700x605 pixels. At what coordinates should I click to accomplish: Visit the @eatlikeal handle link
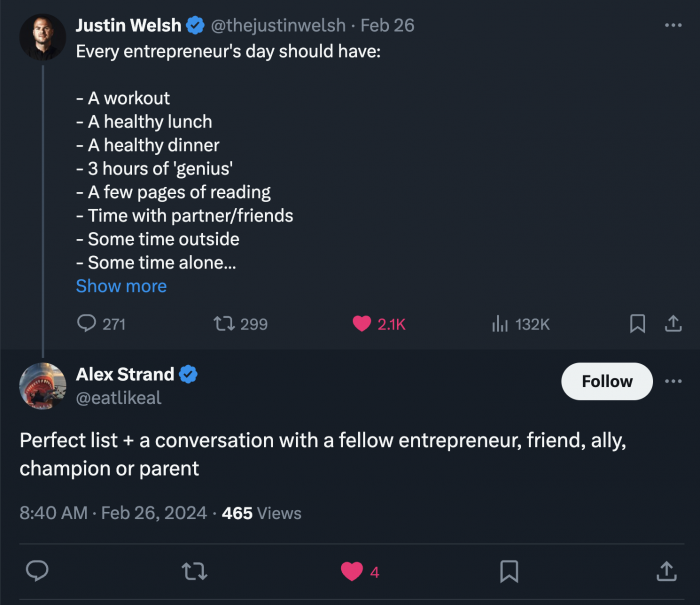point(118,398)
